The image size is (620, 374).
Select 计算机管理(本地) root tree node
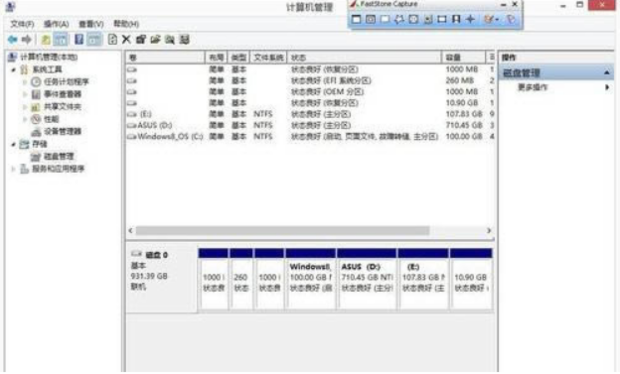coord(49,57)
